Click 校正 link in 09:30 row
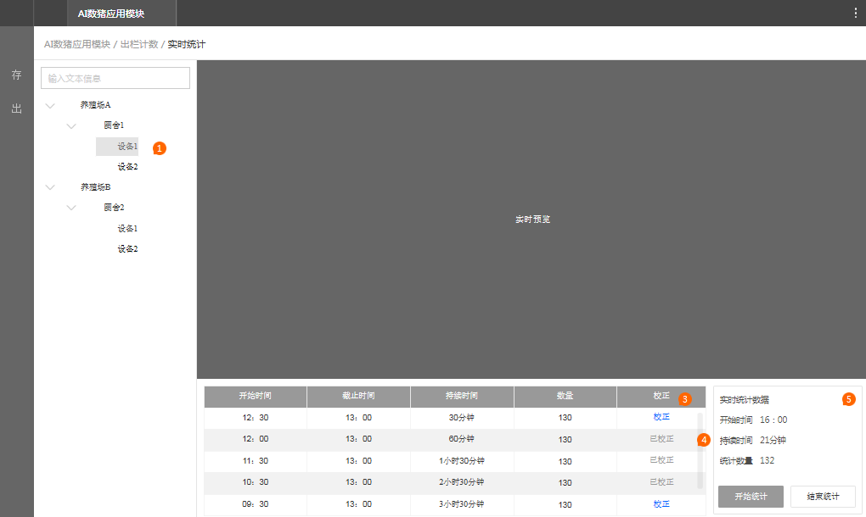The width and height of the screenshot is (866, 517). point(661,505)
